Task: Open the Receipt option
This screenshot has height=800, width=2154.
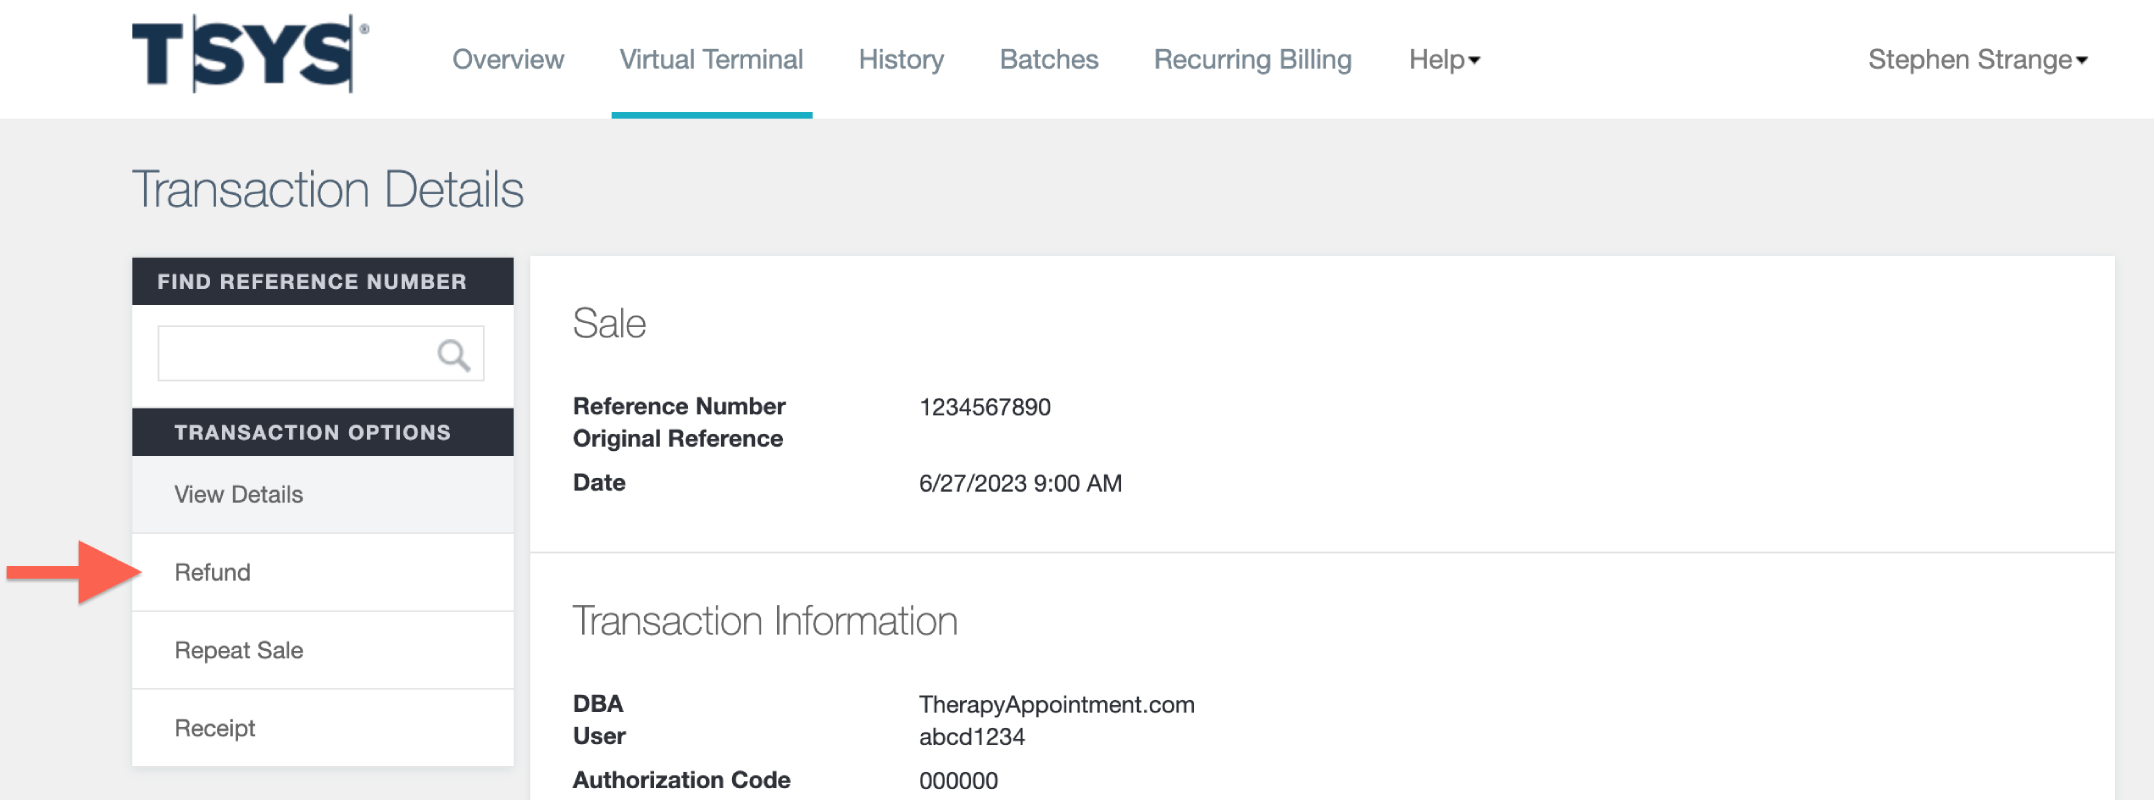Action: coord(322,728)
